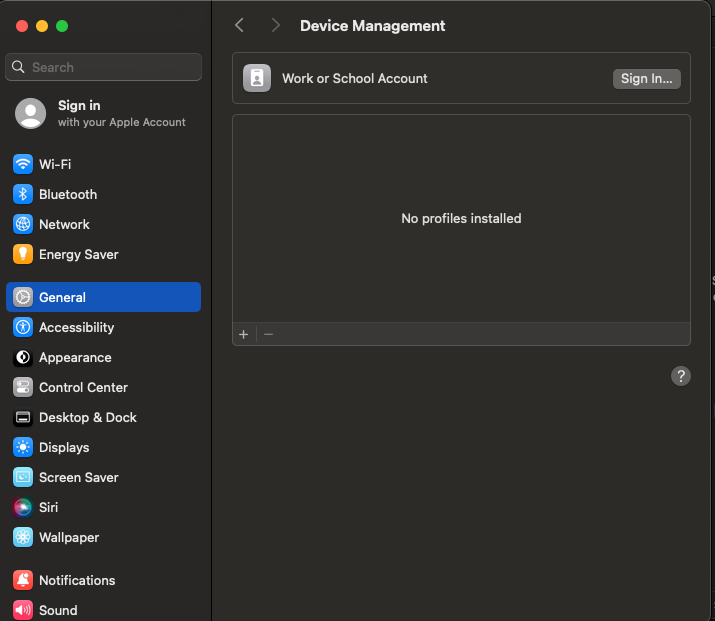Open Energy Saver lightbulb icon
The height and width of the screenshot is (621, 715).
click(23, 254)
